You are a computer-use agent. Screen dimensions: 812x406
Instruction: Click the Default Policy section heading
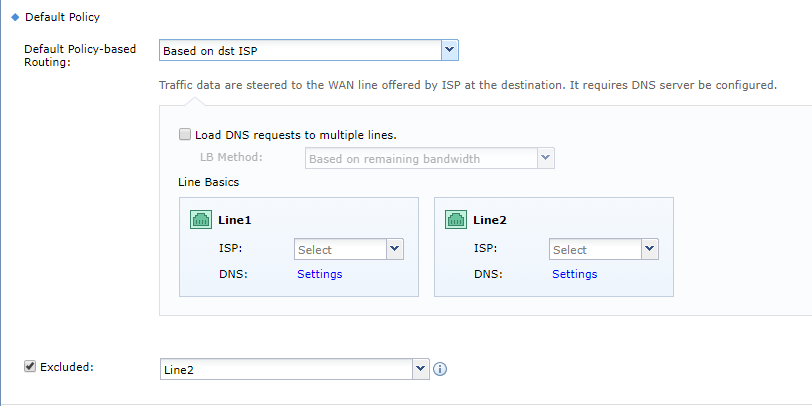[x=61, y=17]
